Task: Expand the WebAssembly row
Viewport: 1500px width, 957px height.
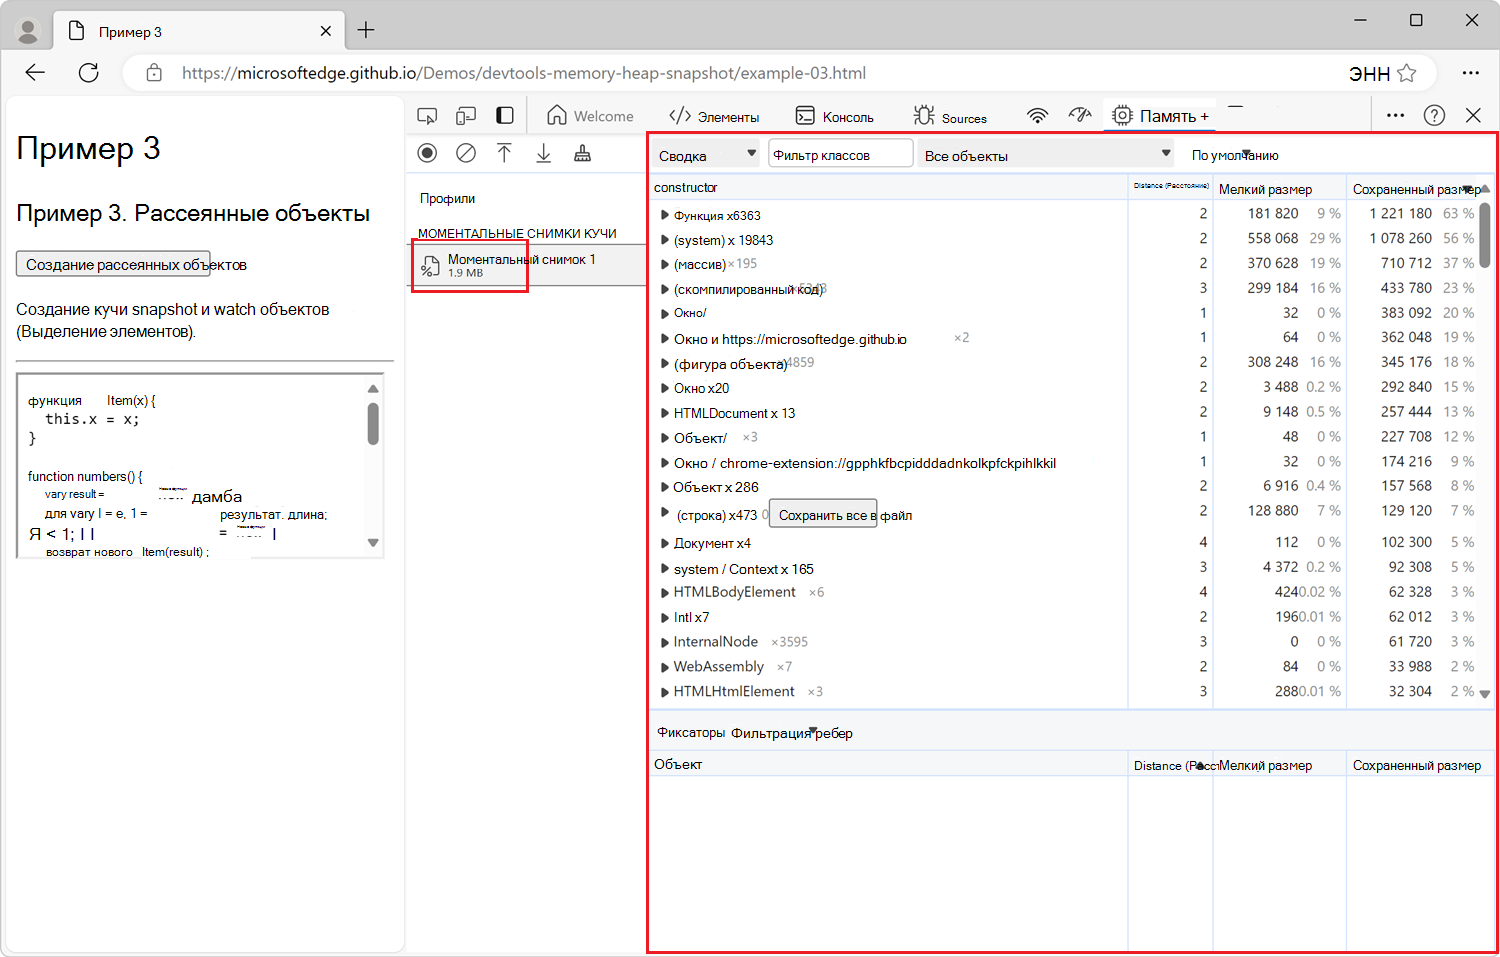Action: pos(665,667)
